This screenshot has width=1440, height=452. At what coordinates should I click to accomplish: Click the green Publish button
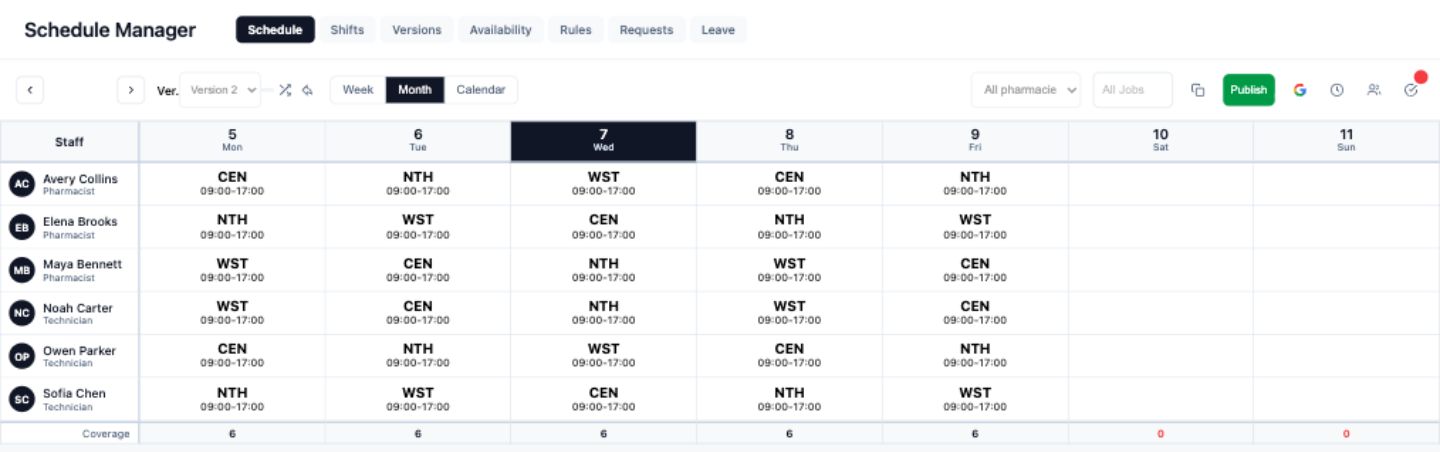click(x=1249, y=90)
